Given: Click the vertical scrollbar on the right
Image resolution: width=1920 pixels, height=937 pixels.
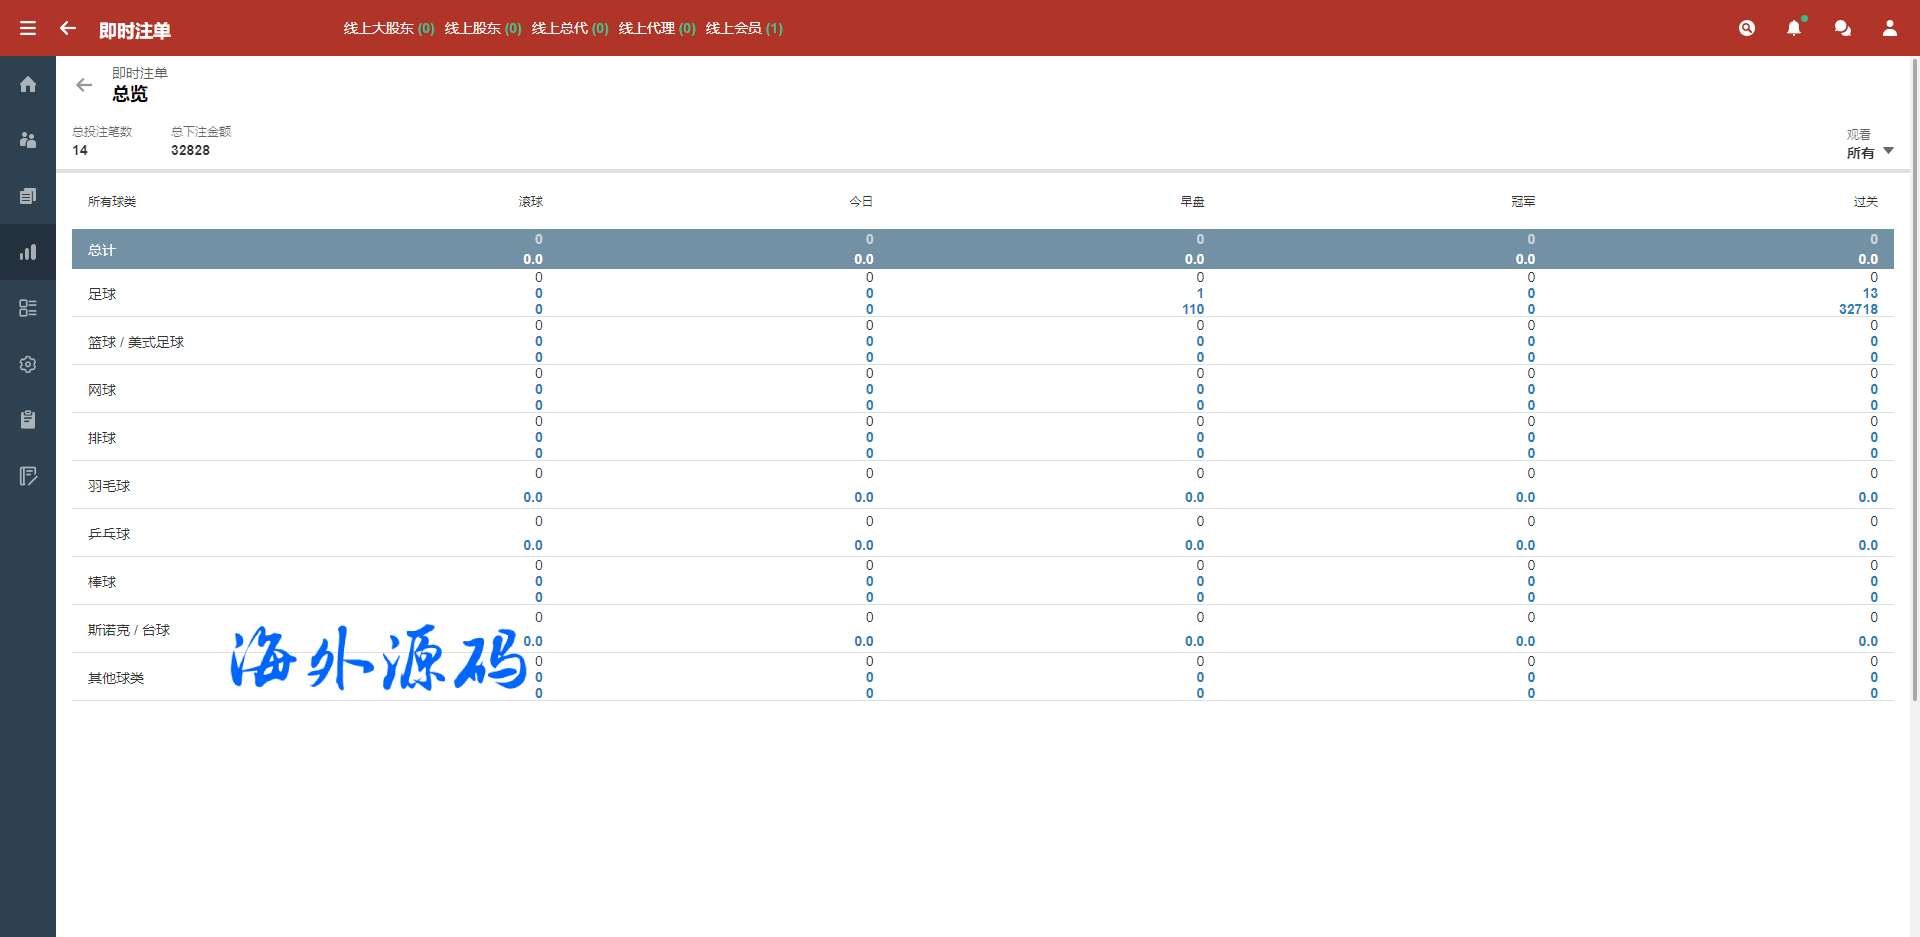Looking at the screenshot, I should click(1914, 380).
